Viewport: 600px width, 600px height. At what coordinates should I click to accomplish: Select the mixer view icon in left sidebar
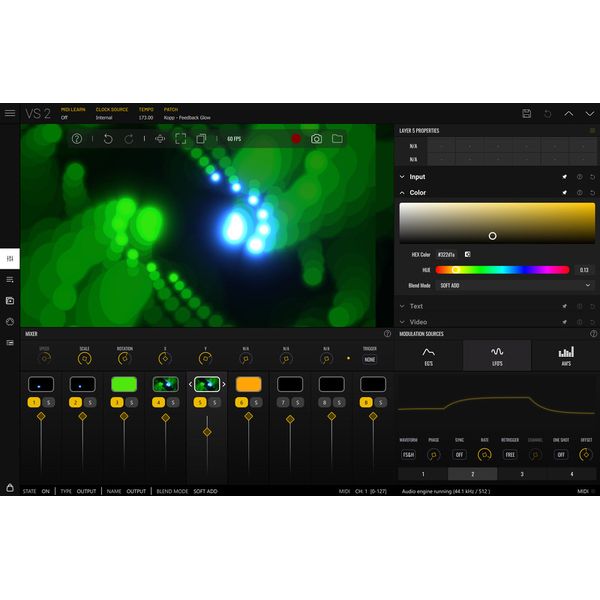coord(10,259)
